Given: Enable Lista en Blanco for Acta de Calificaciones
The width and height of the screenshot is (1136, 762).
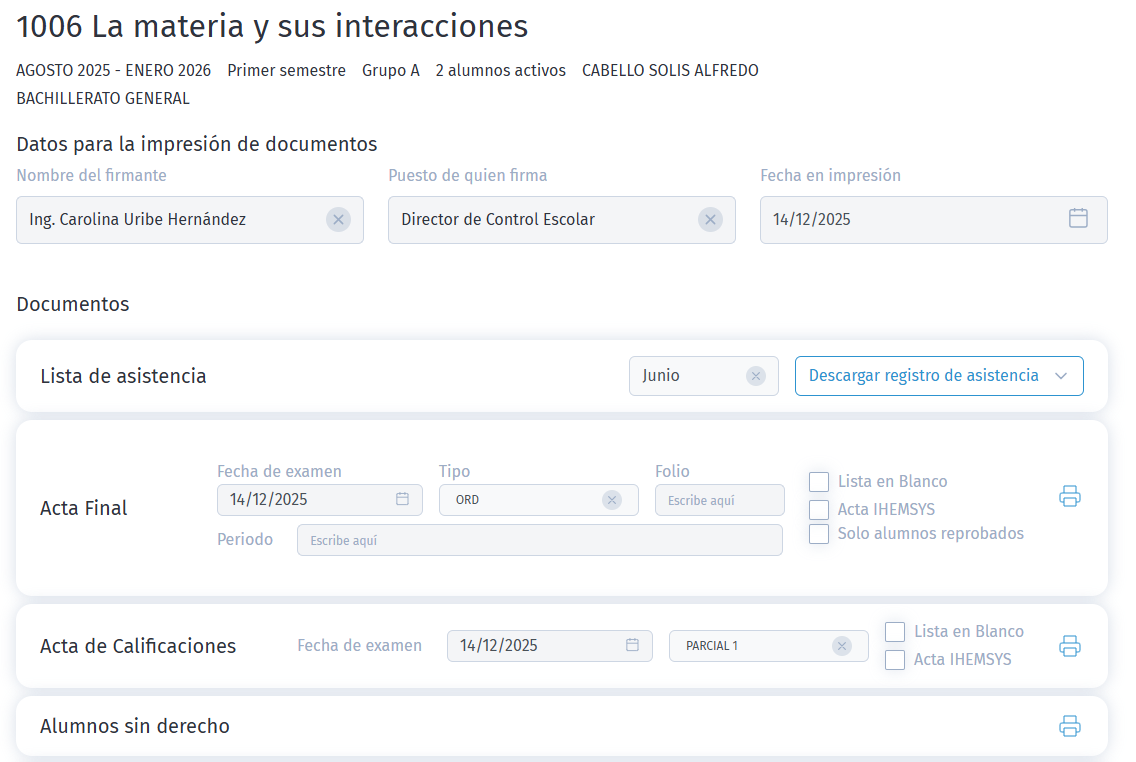Looking at the screenshot, I should [x=895, y=632].
